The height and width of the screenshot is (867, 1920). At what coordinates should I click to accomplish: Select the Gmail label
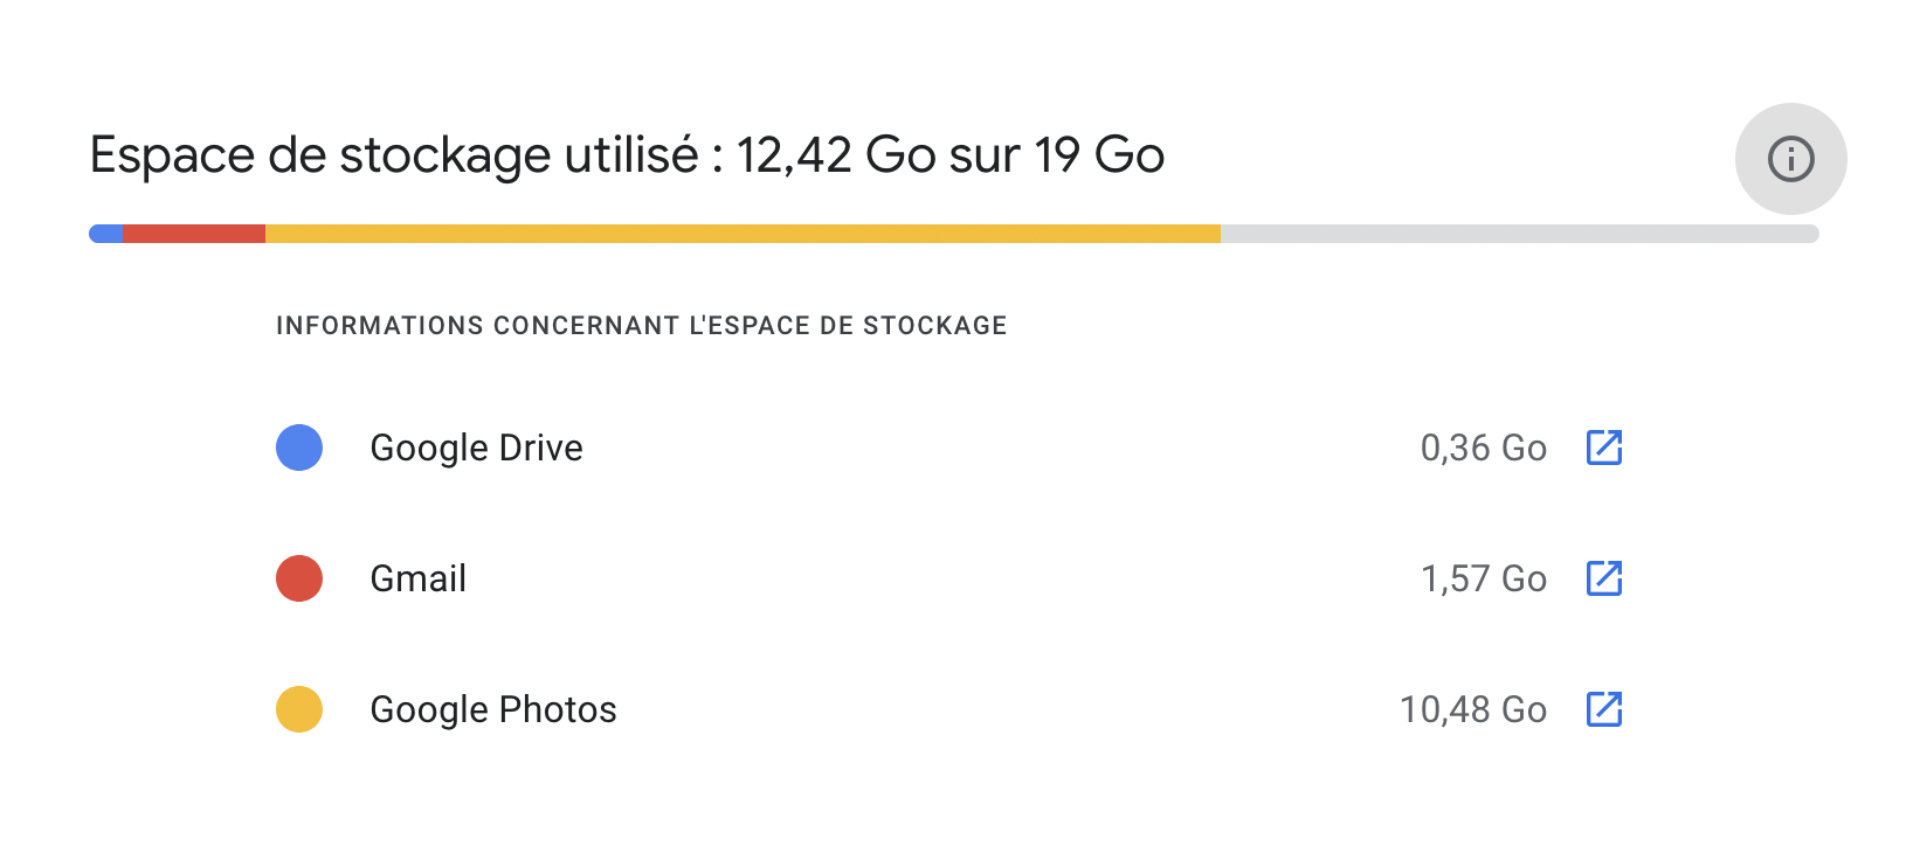pos(418,579)
